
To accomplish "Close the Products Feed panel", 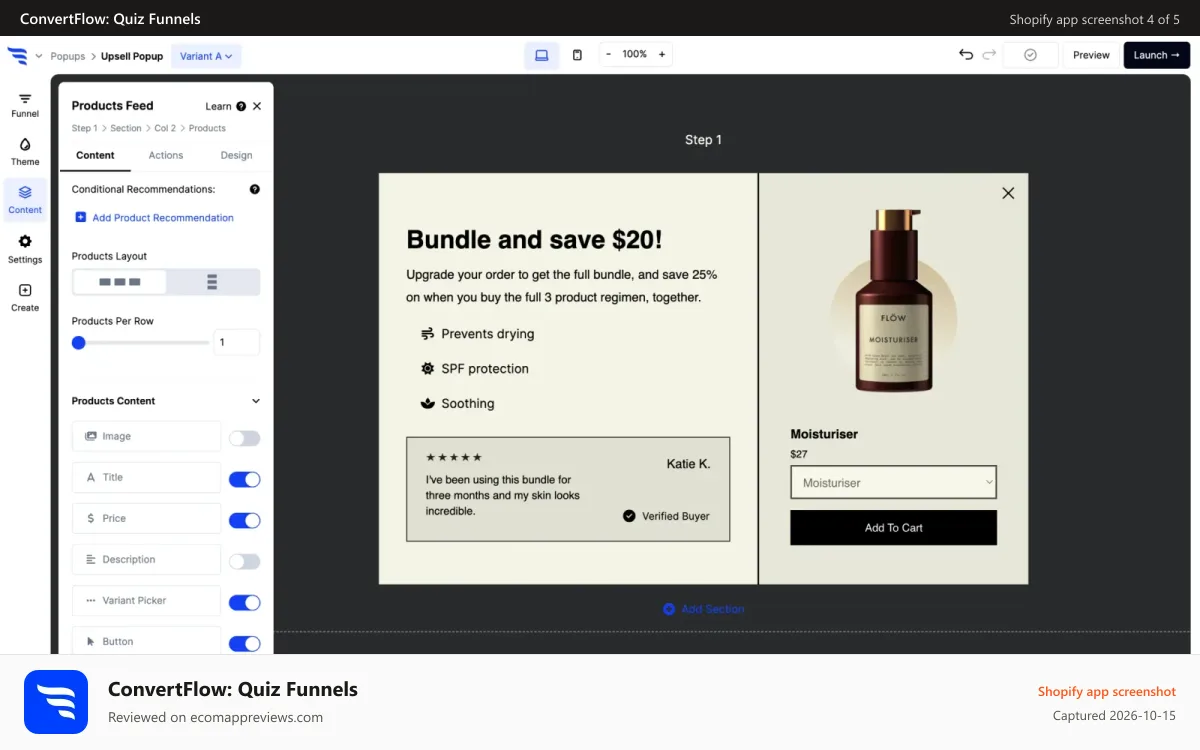I will pos(257,106).
